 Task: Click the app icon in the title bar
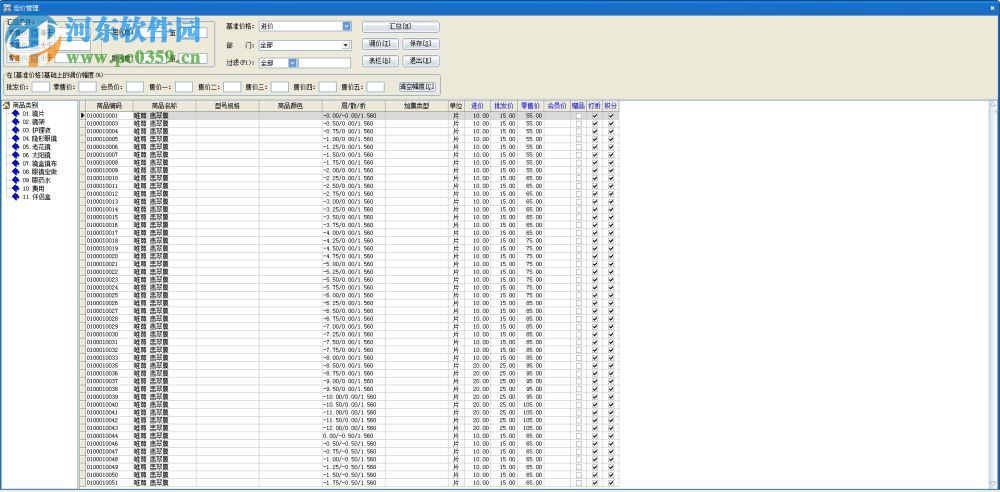coord(6,7)
